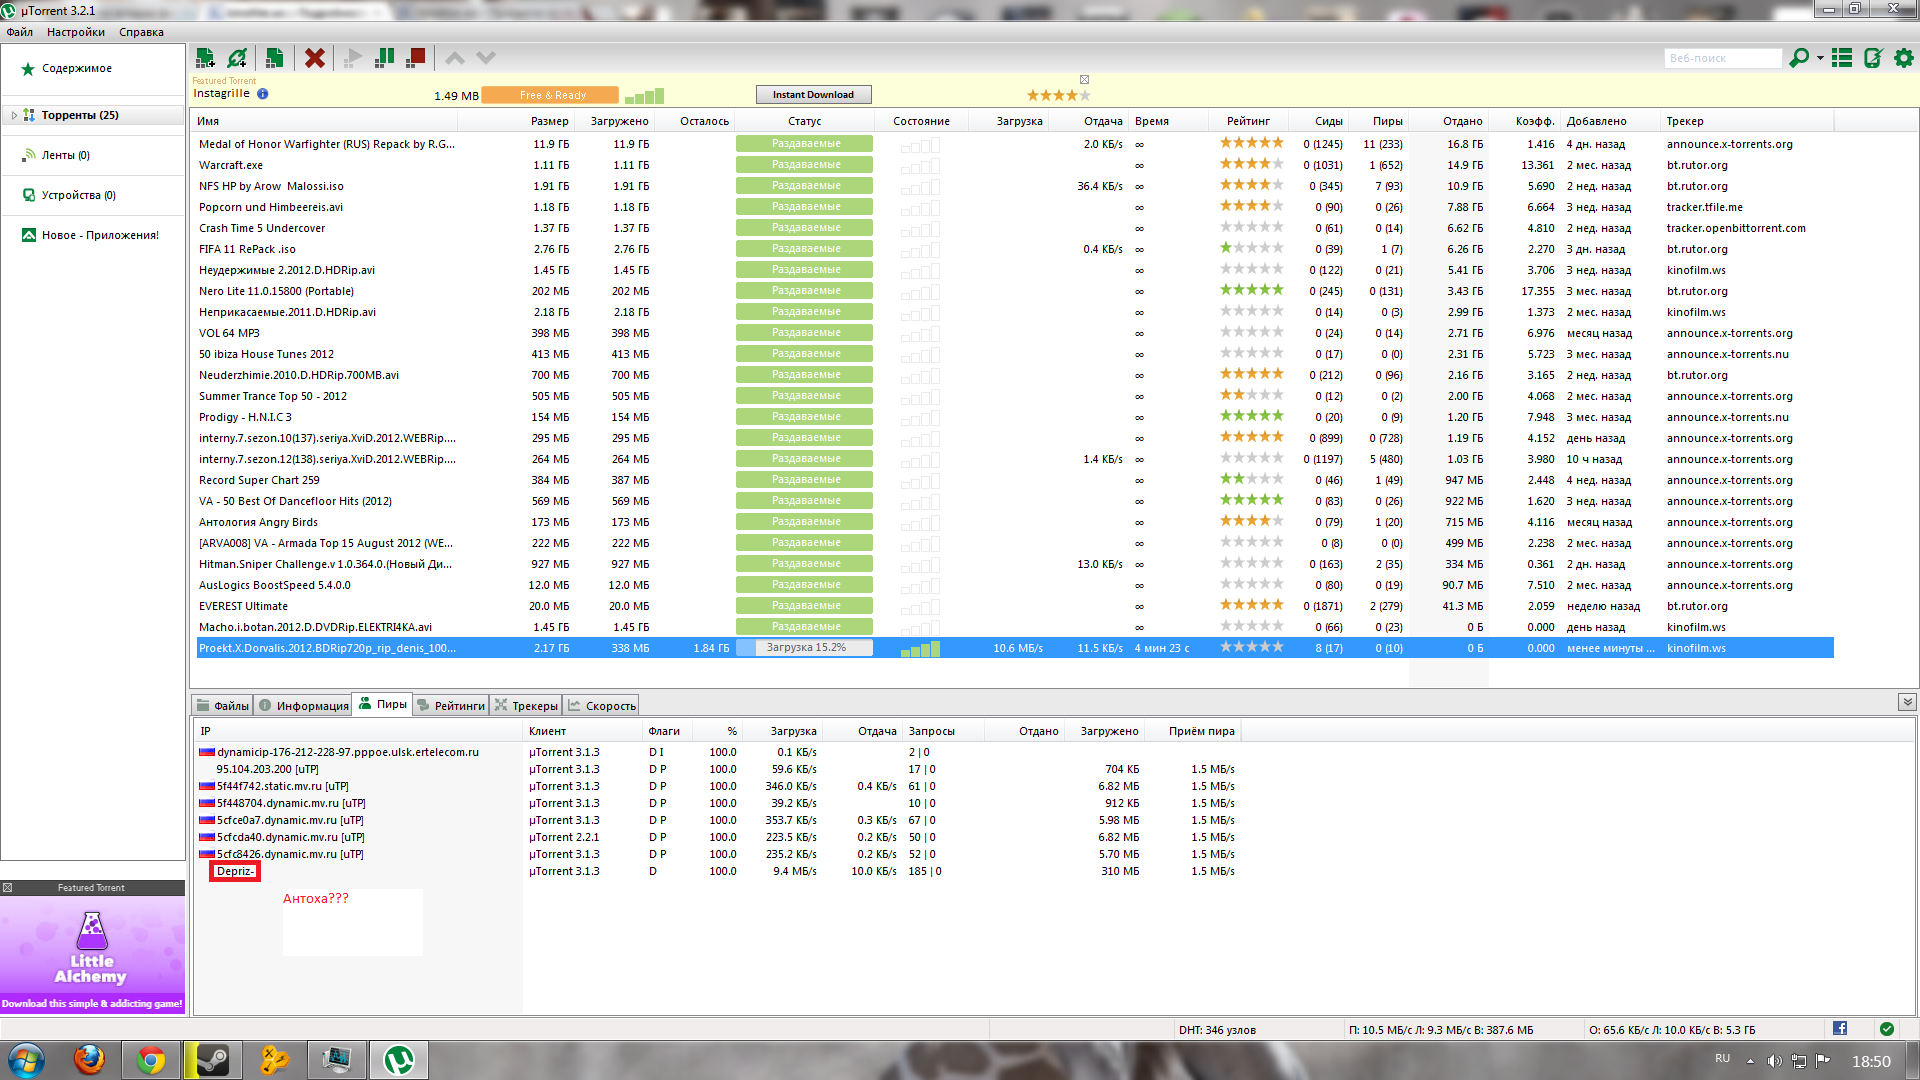The height and width of the screenshot is (1080, 1920).
Task: Collapse the bottom detail pane chevron
Action: [1907, 702]
